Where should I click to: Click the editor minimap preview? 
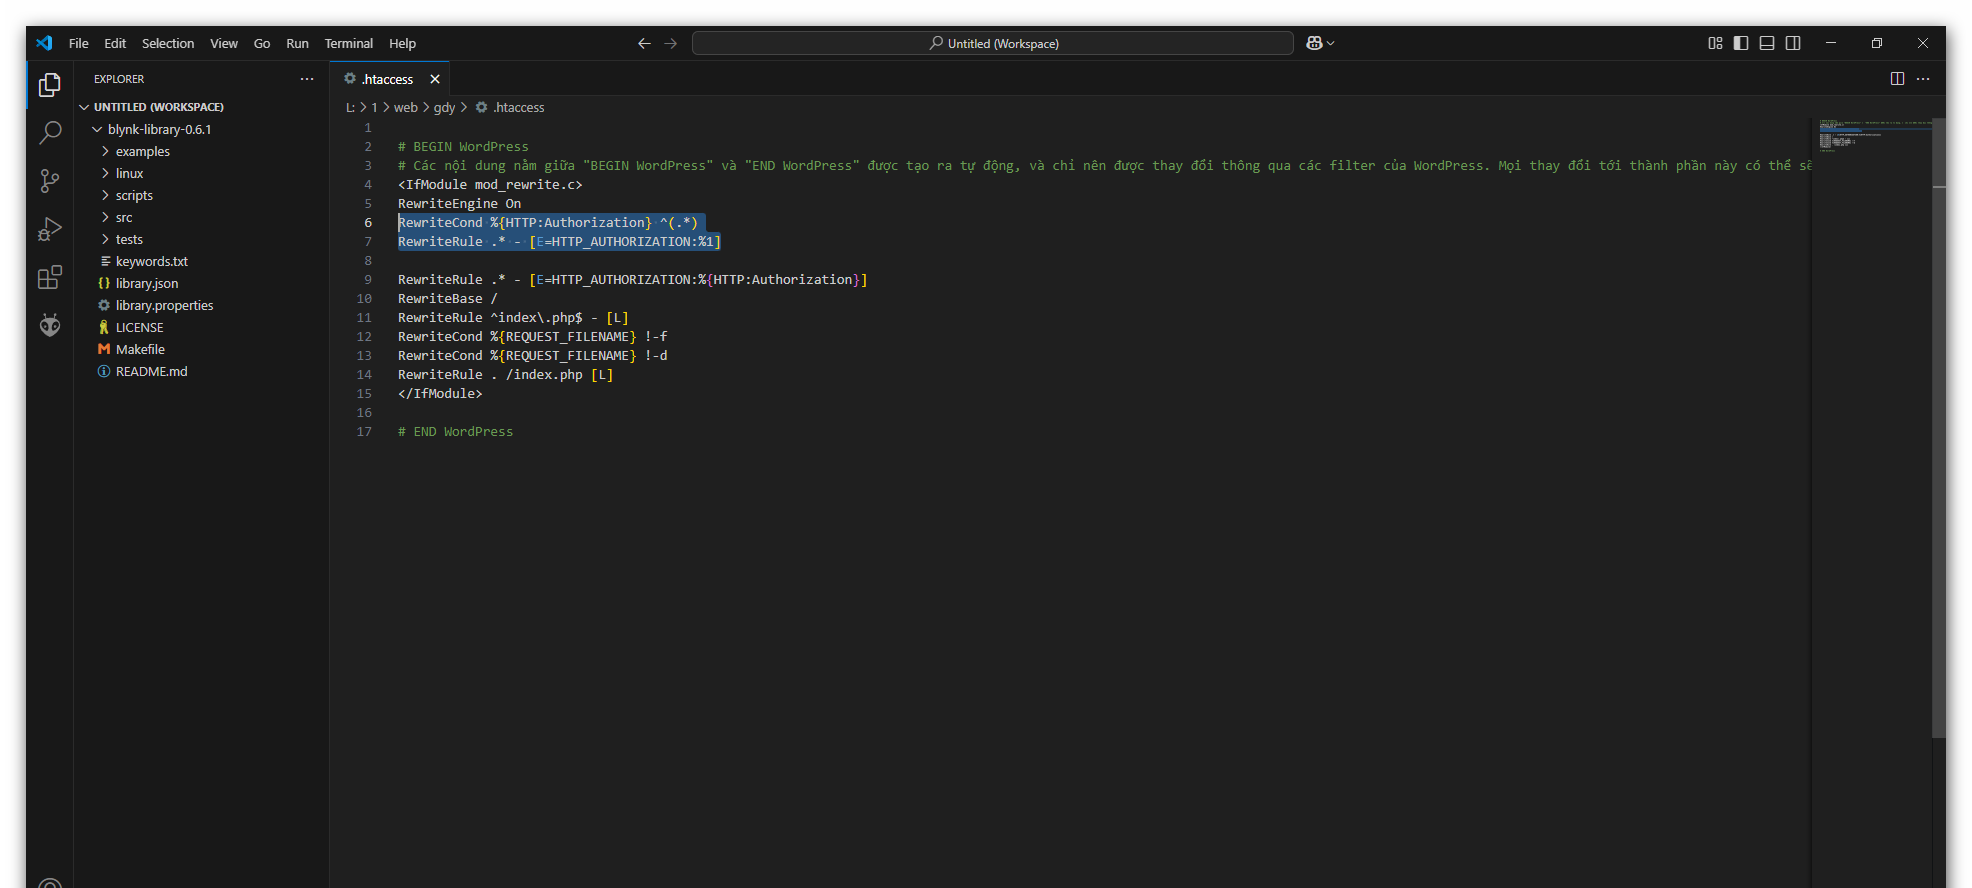(1871, 135)
